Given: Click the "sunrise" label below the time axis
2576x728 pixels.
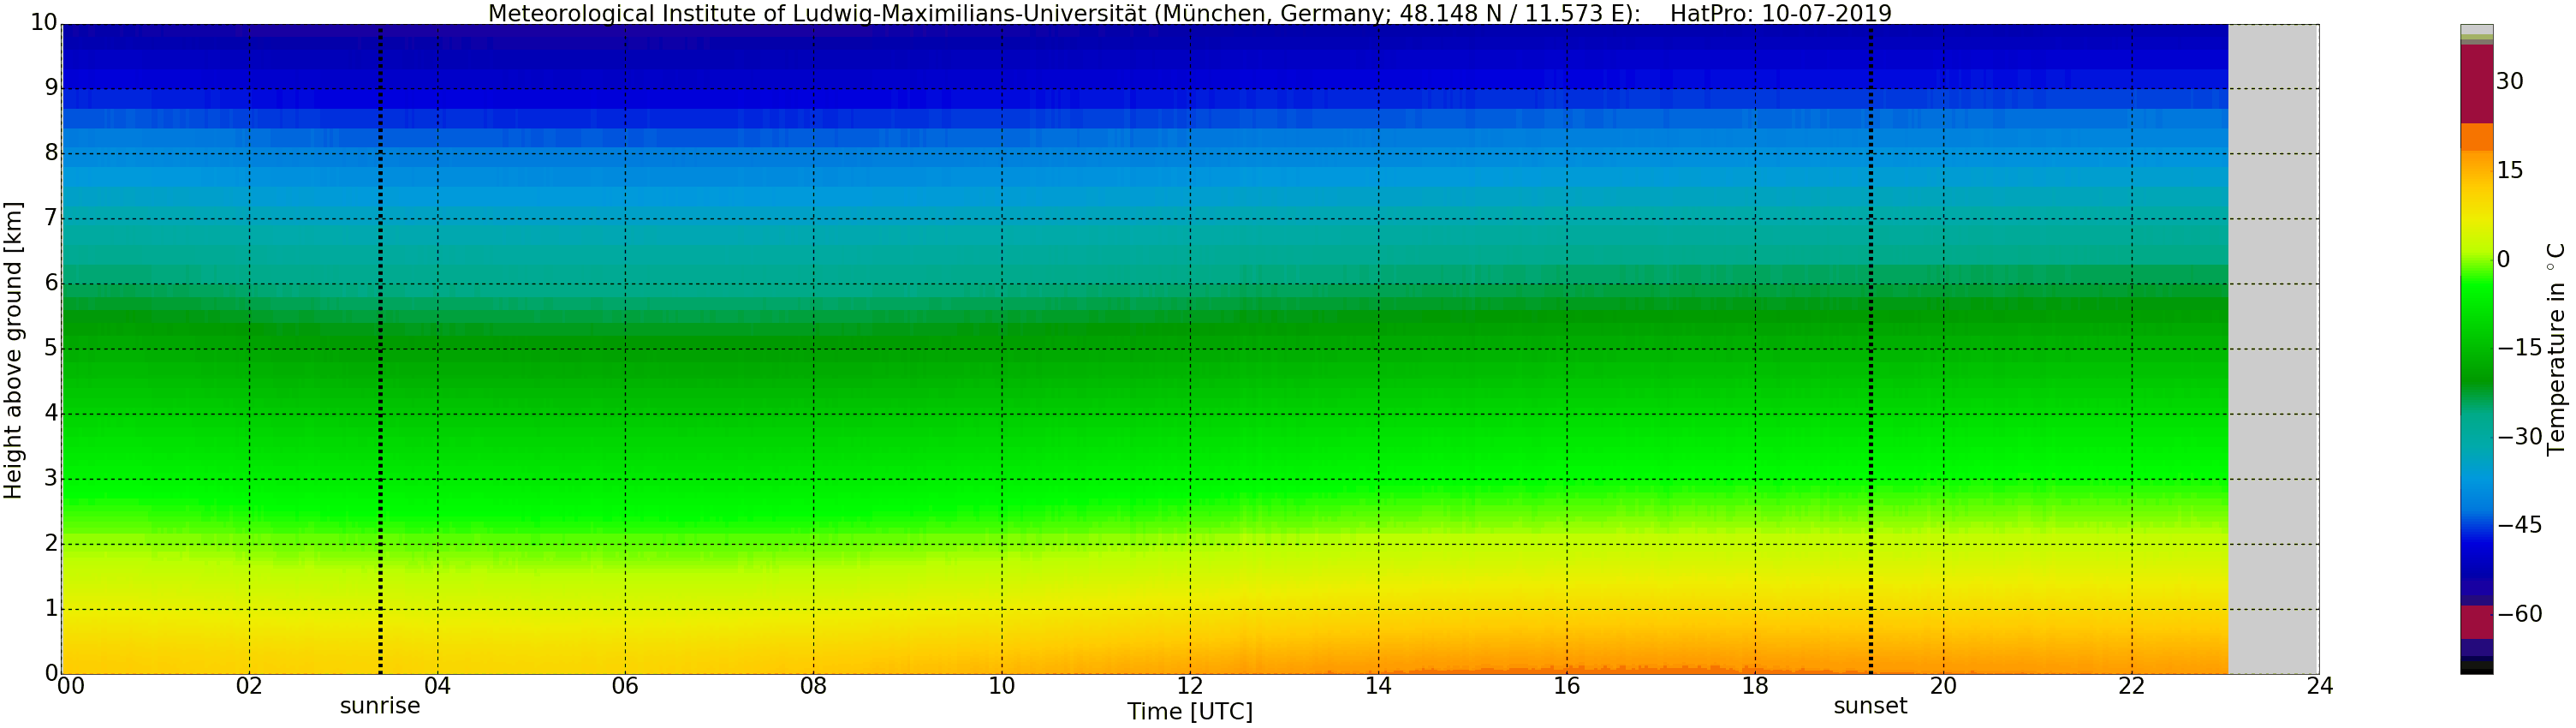Looking at the screenshot, I should coord(379,706).
